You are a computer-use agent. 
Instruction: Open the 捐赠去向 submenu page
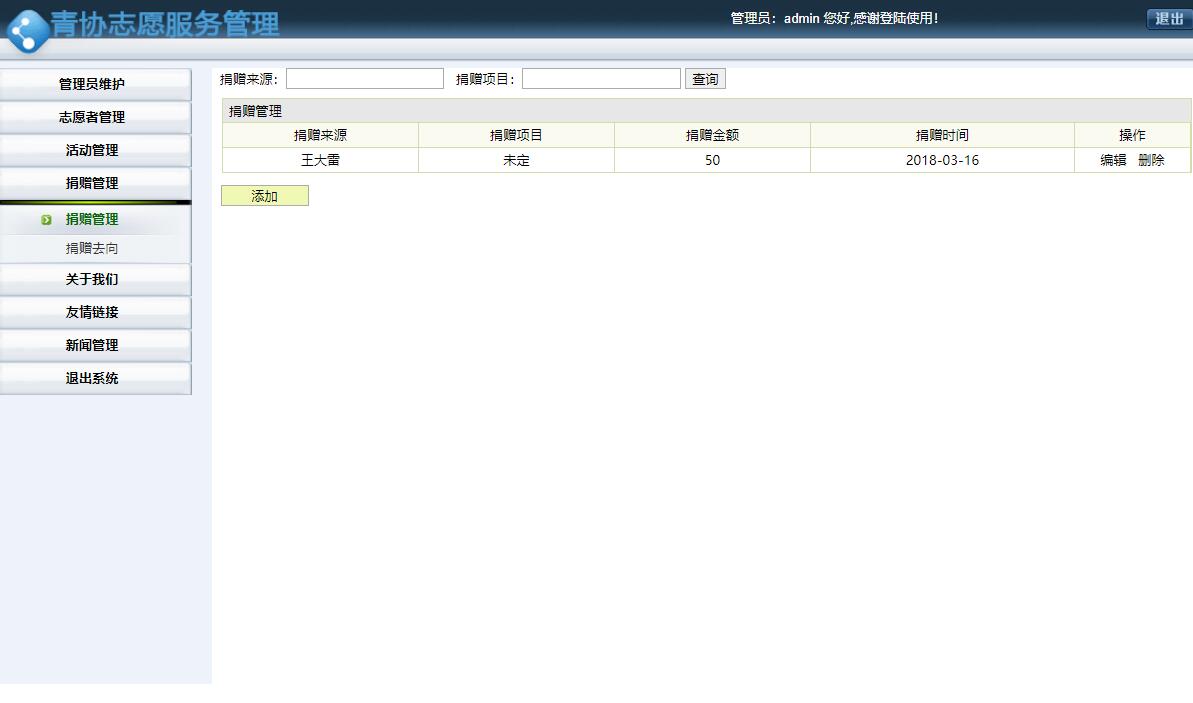click(x=93, y=248)
